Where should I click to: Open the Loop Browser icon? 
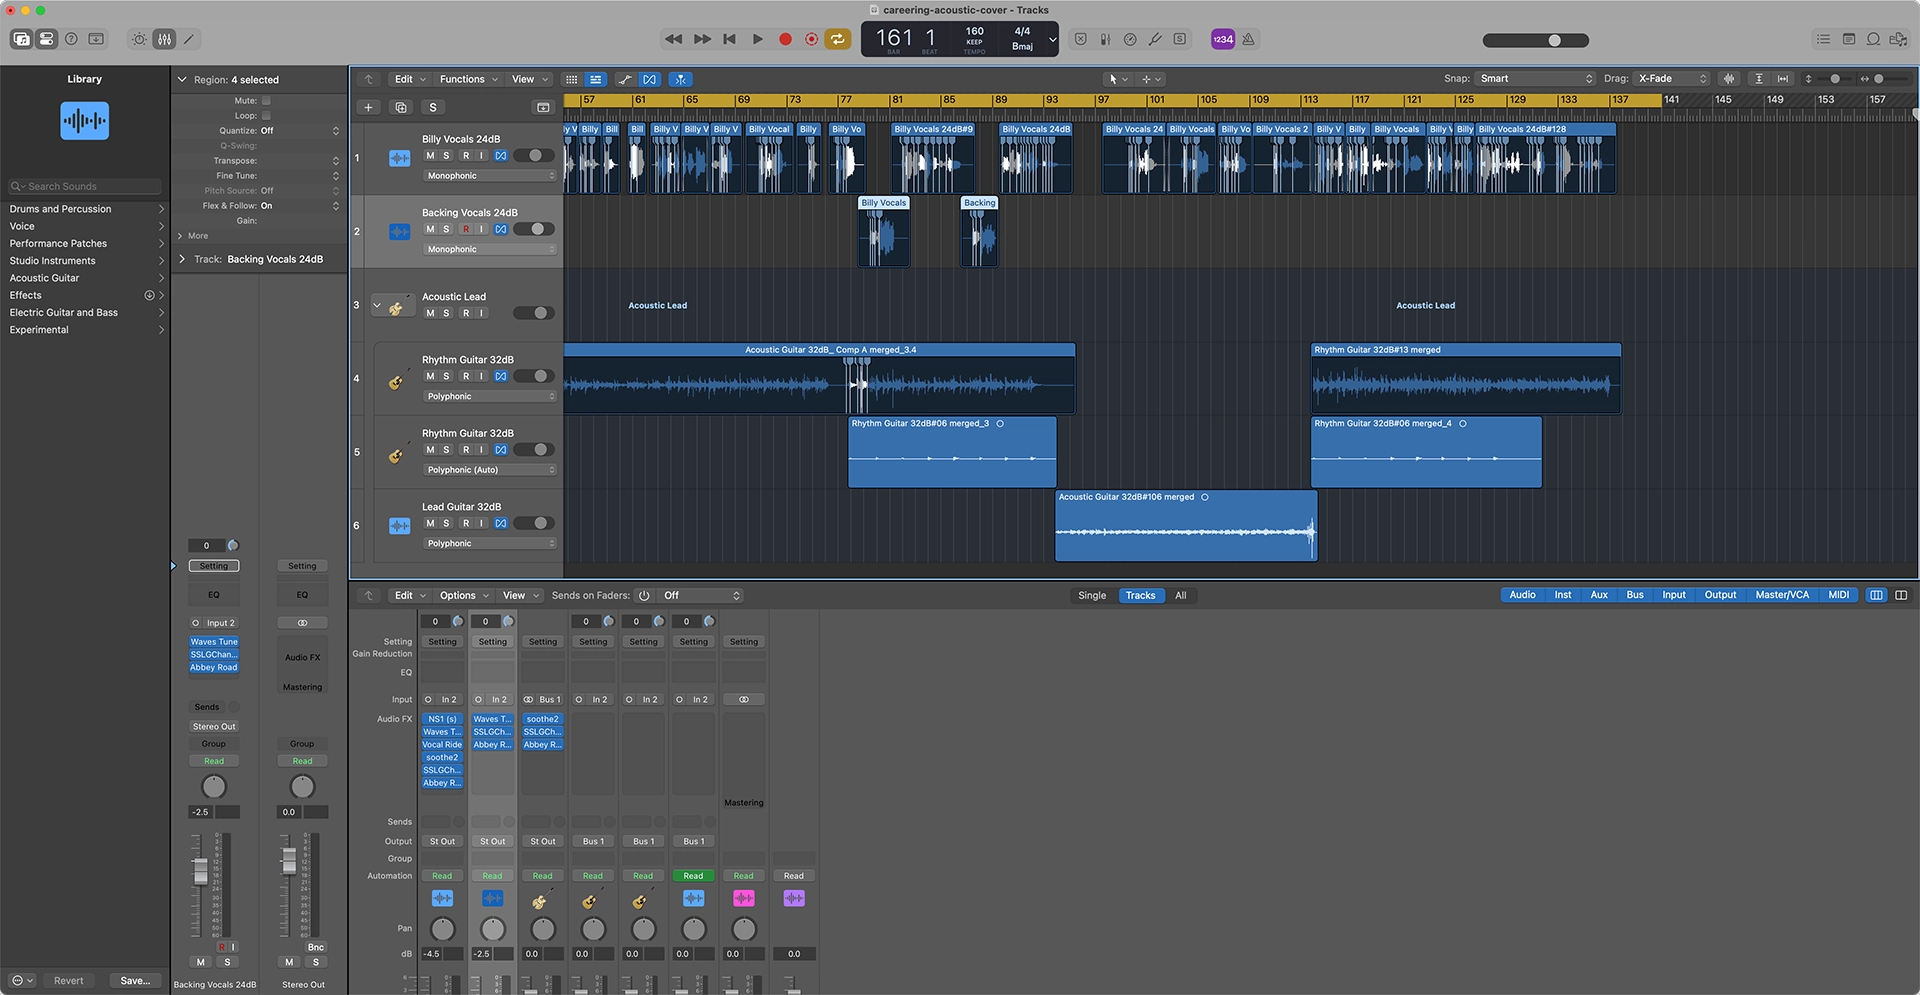1873,39
